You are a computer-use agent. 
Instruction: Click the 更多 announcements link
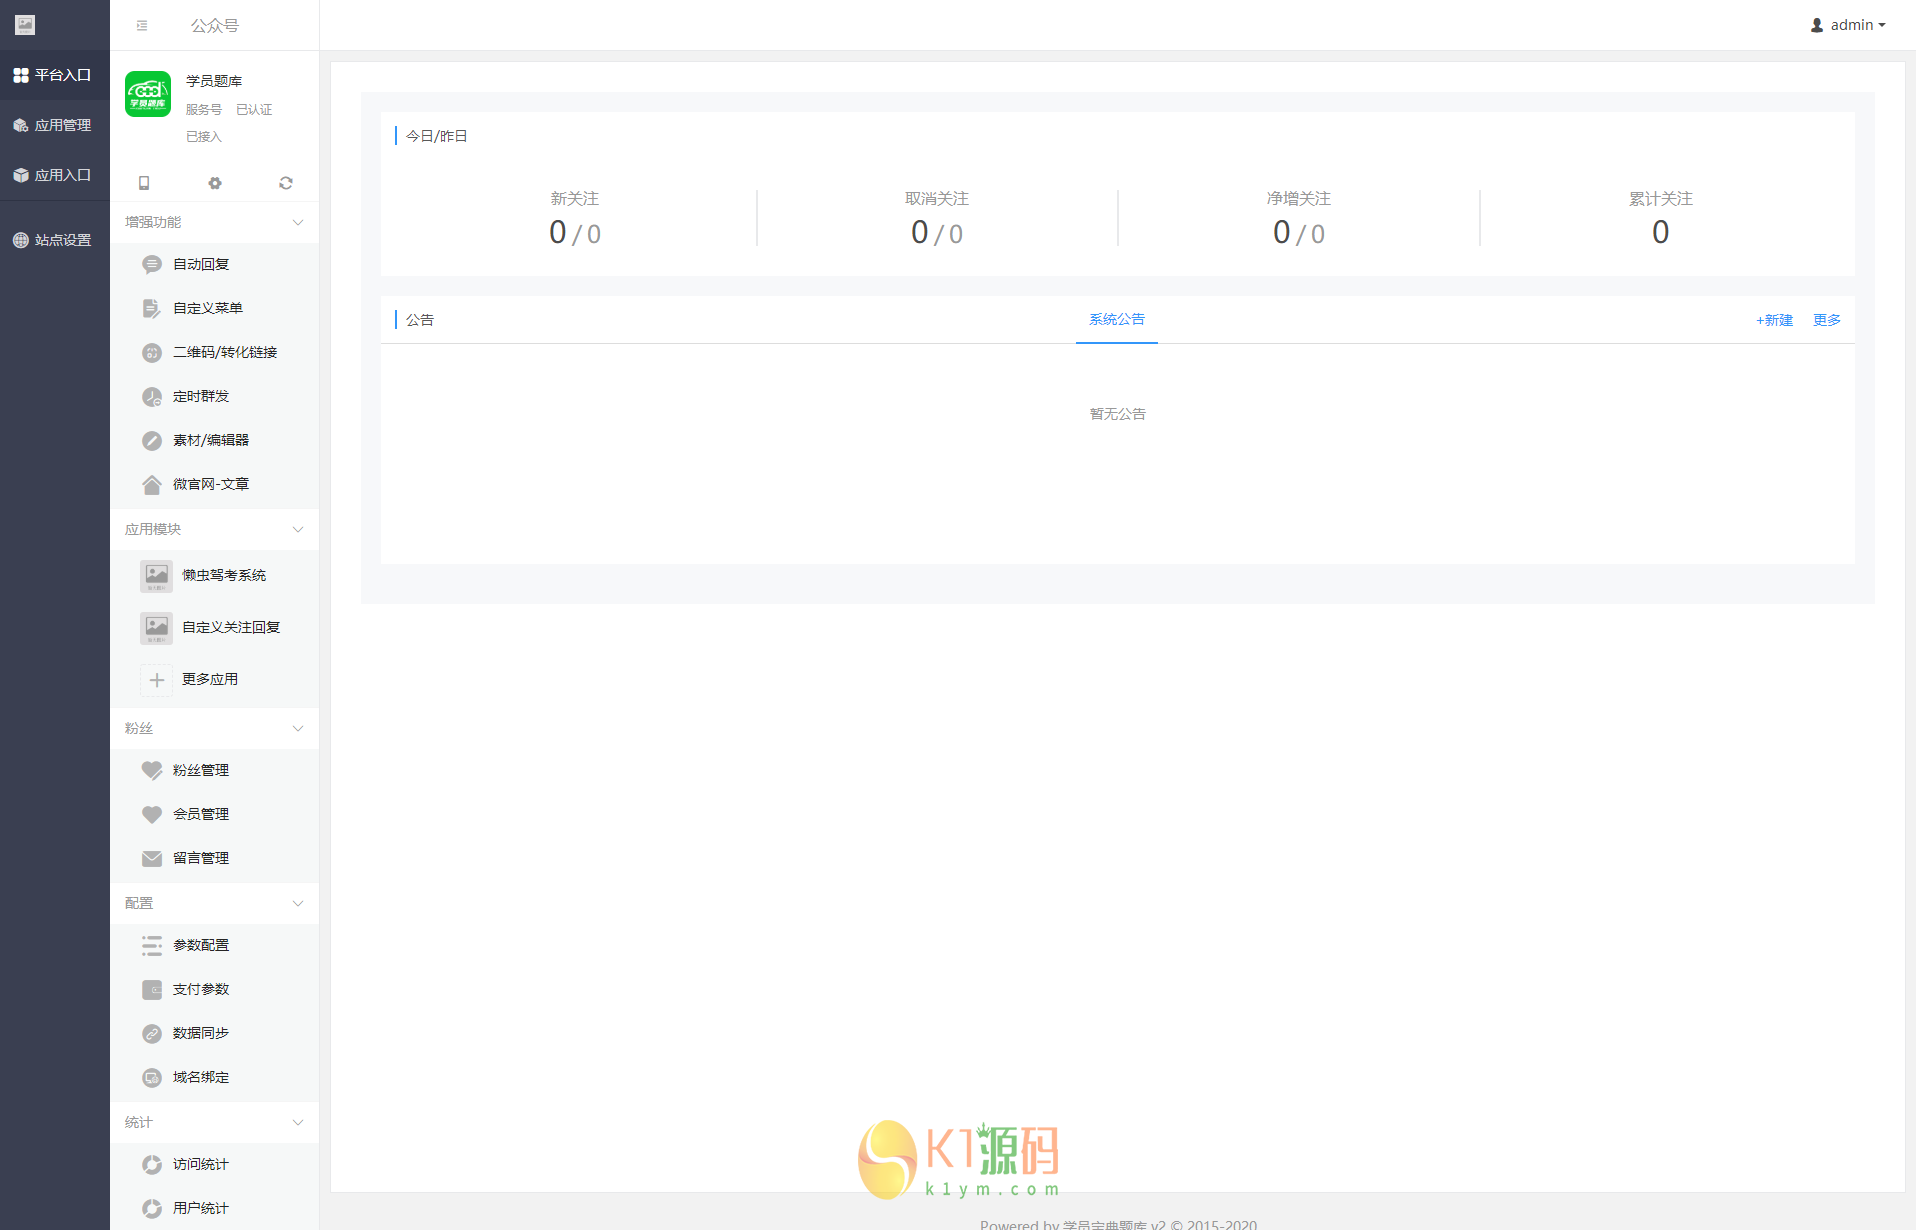1827,320
